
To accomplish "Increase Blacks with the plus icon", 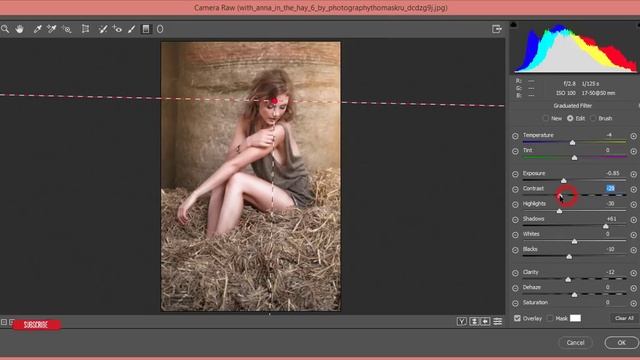I will click(633, 250).
